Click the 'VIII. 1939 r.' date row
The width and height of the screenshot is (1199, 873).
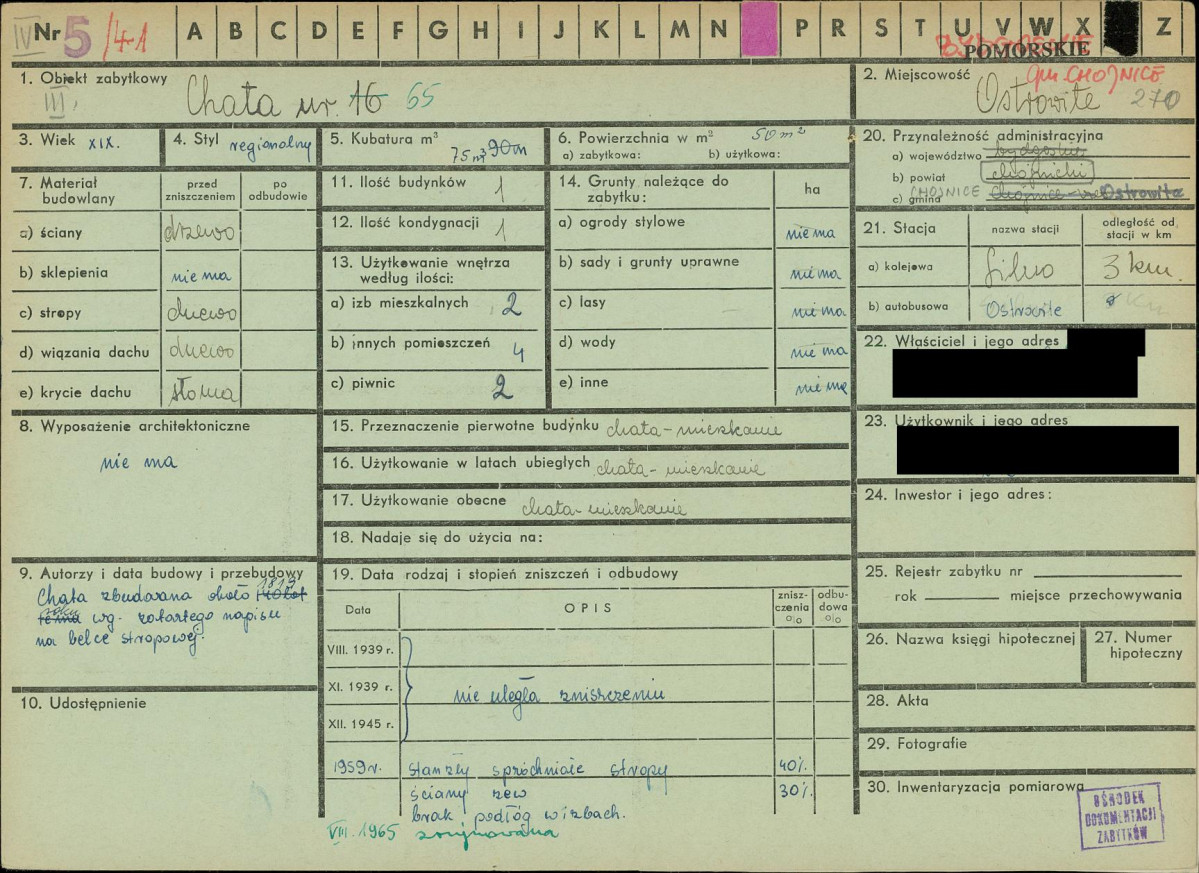click(361, 651)
